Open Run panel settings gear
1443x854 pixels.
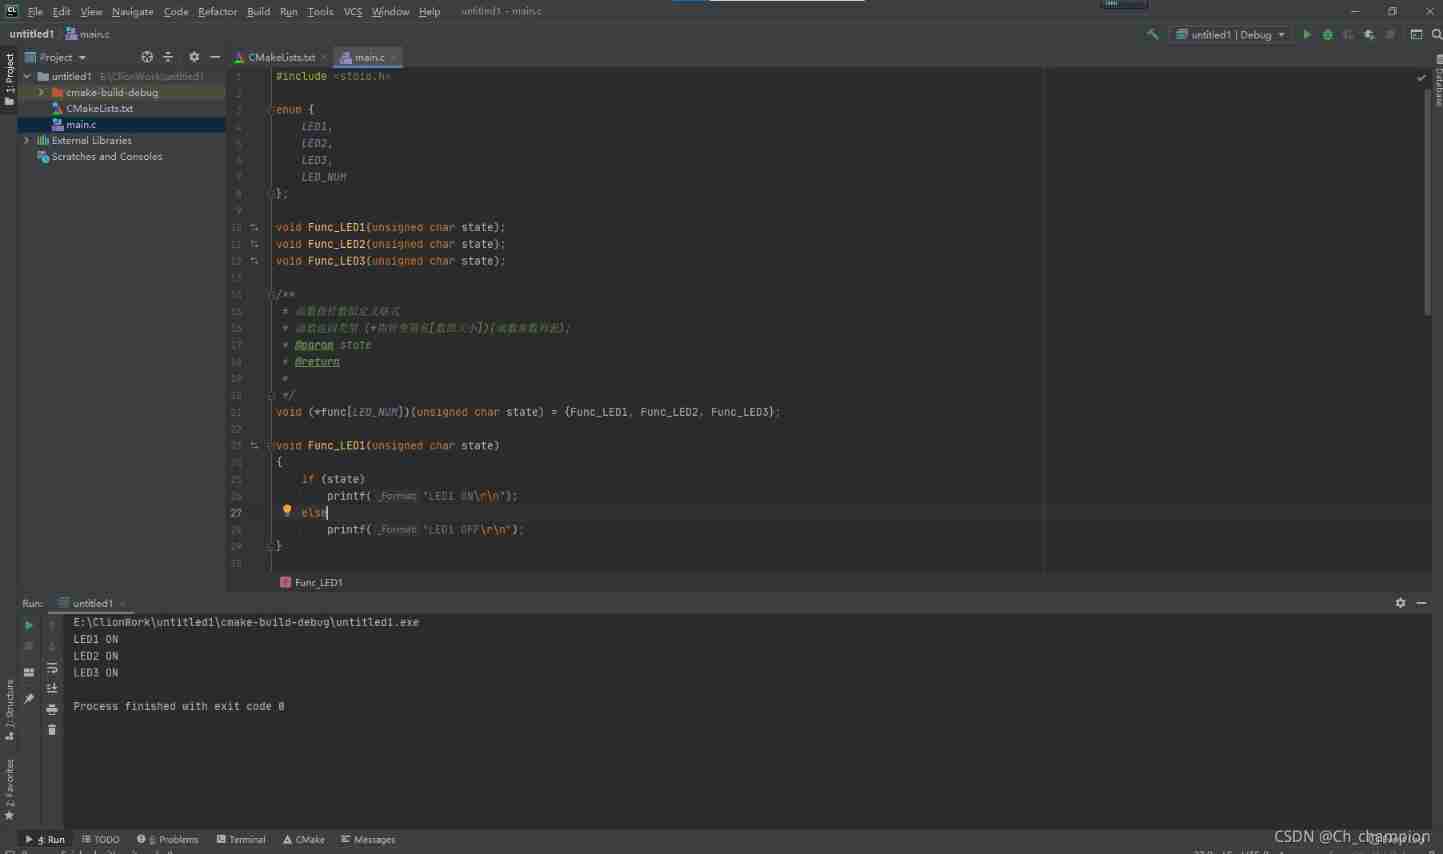coord(1400,603)
